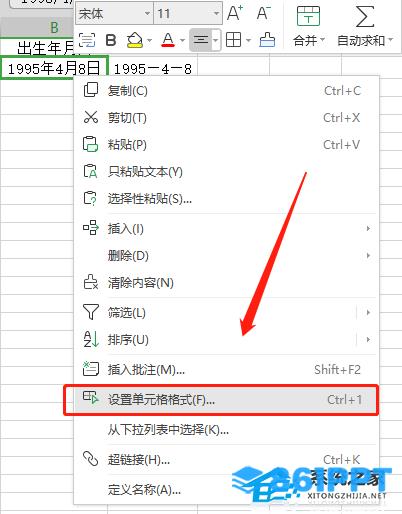The image size is (402, 514).
Task: Click the merge cells icon
Action: pyautogui.click(x=308, y=16)
